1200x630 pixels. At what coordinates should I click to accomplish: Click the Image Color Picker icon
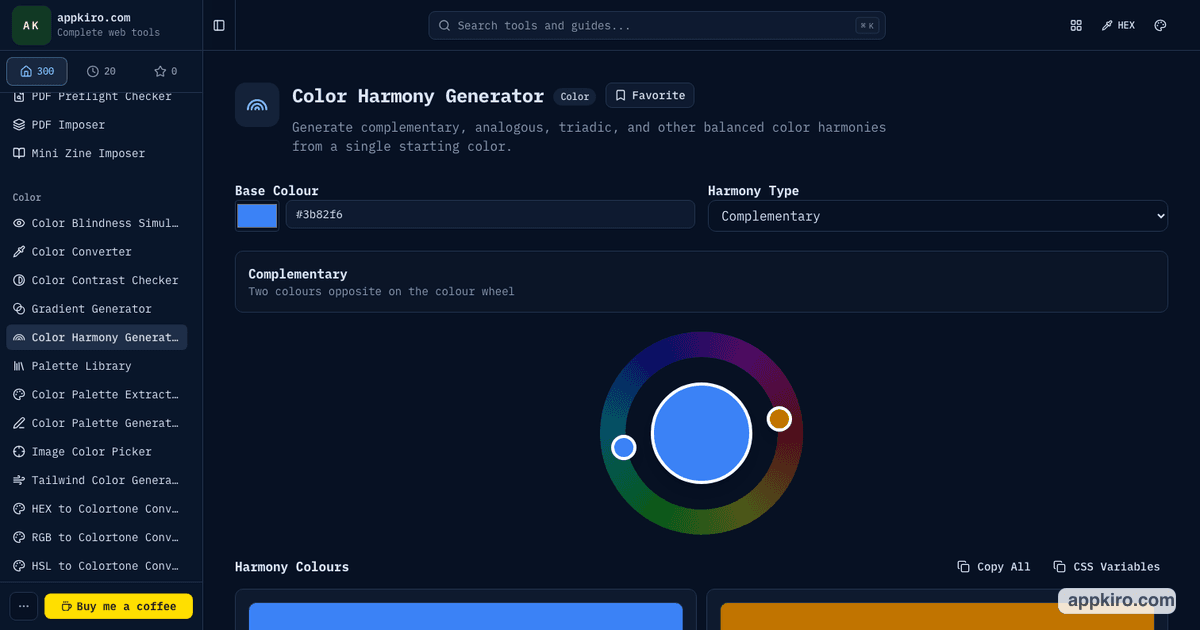click(19, 451)
